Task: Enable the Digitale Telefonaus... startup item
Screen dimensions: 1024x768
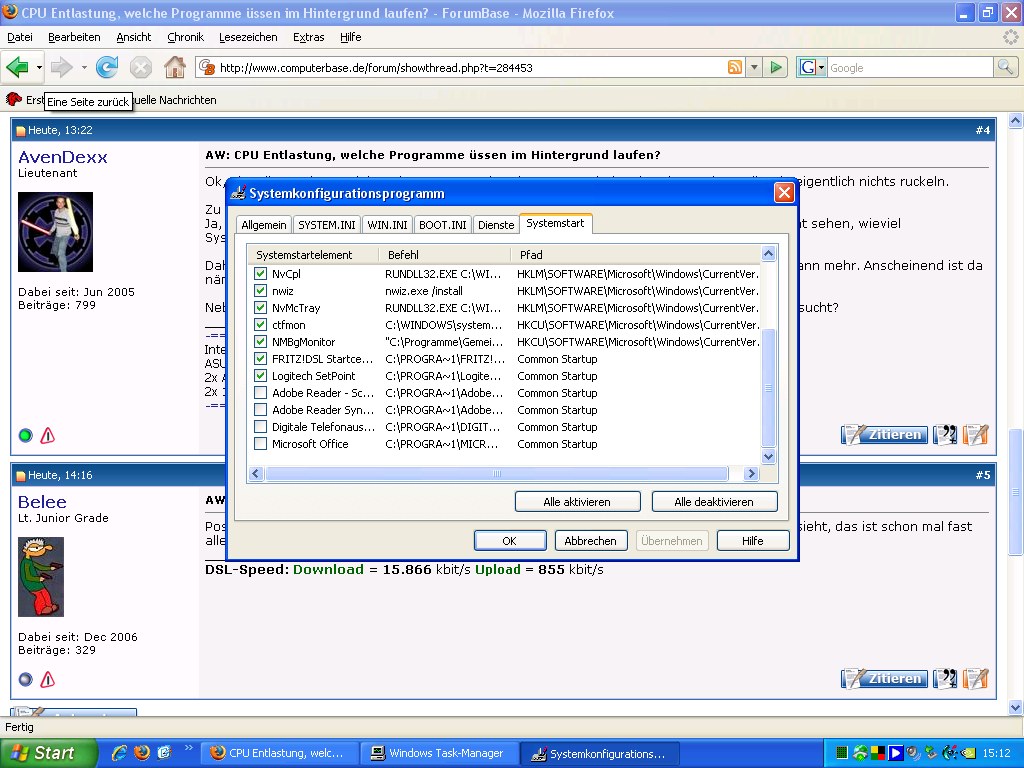Action: (261, 426)
